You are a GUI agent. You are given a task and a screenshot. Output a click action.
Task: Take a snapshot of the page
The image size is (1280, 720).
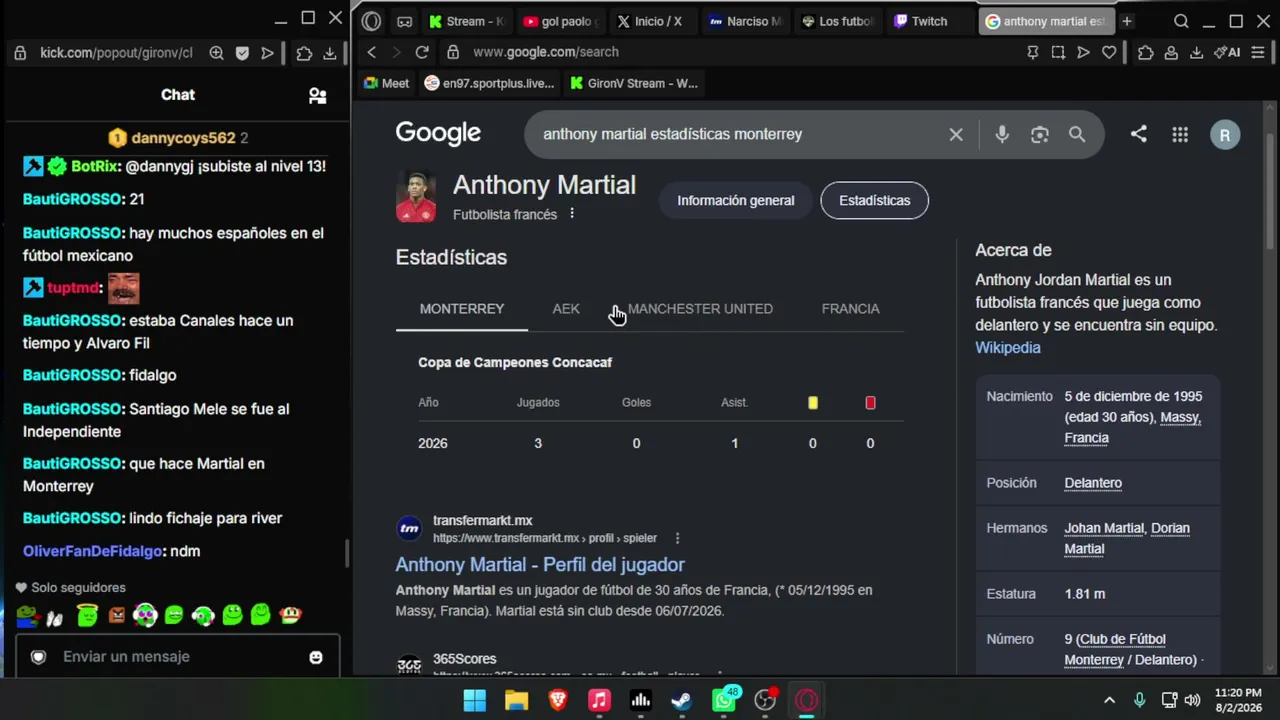1058,52
